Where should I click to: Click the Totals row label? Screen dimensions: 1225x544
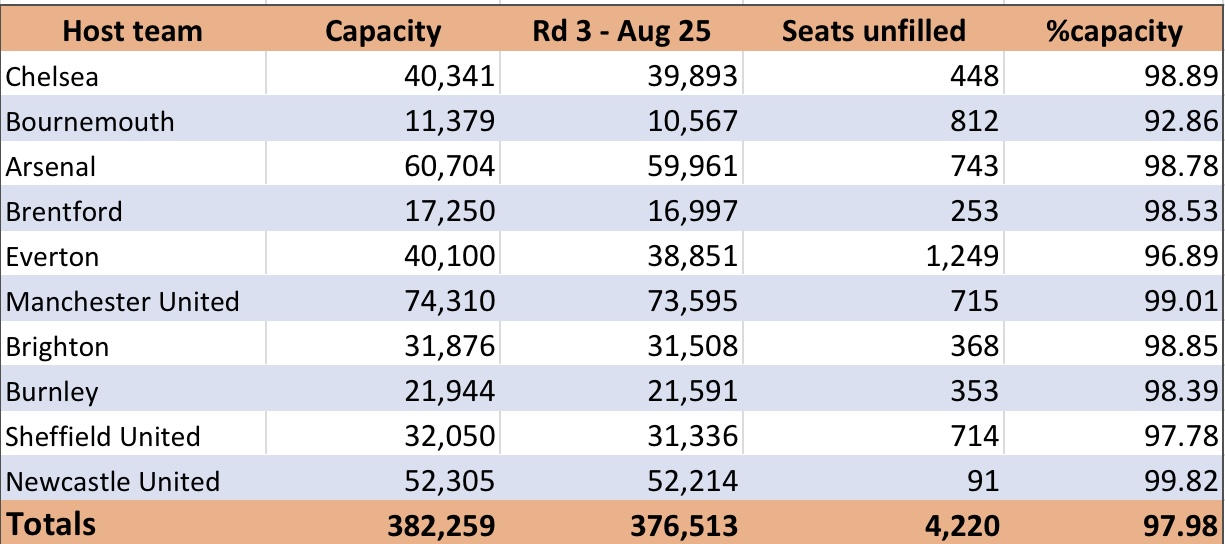tap(133, 524)
